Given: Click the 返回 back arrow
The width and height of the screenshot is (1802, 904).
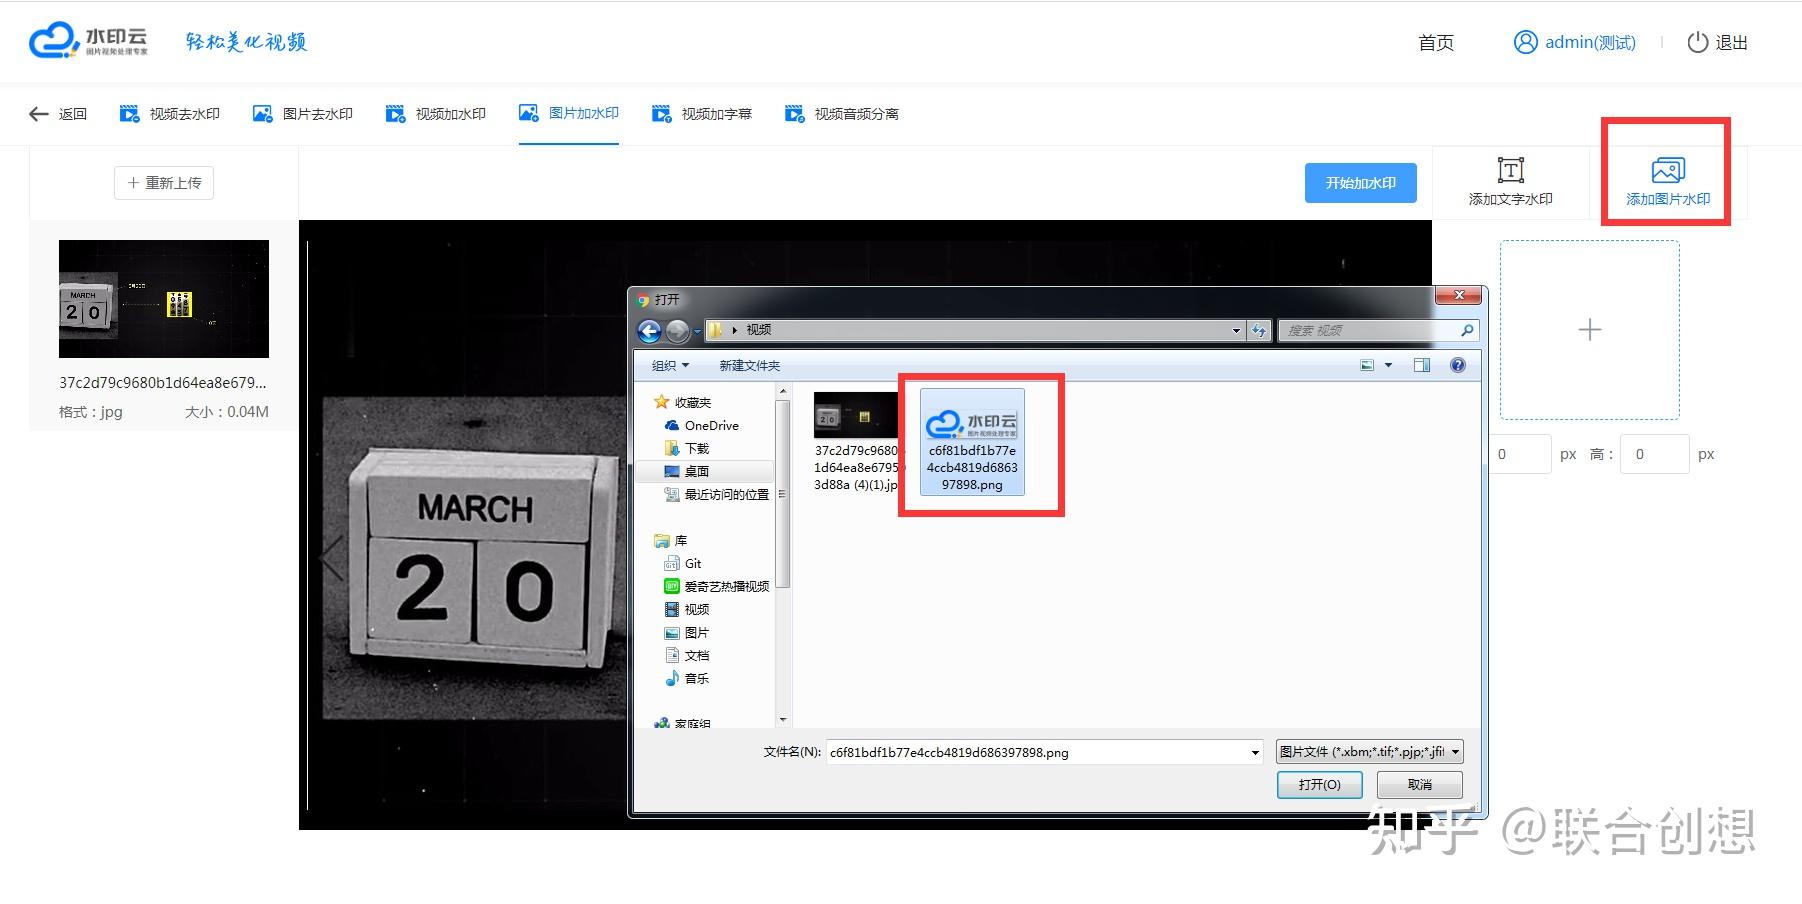Looking at the screenshot, I should pyautogui.click(x=38, y=114).
